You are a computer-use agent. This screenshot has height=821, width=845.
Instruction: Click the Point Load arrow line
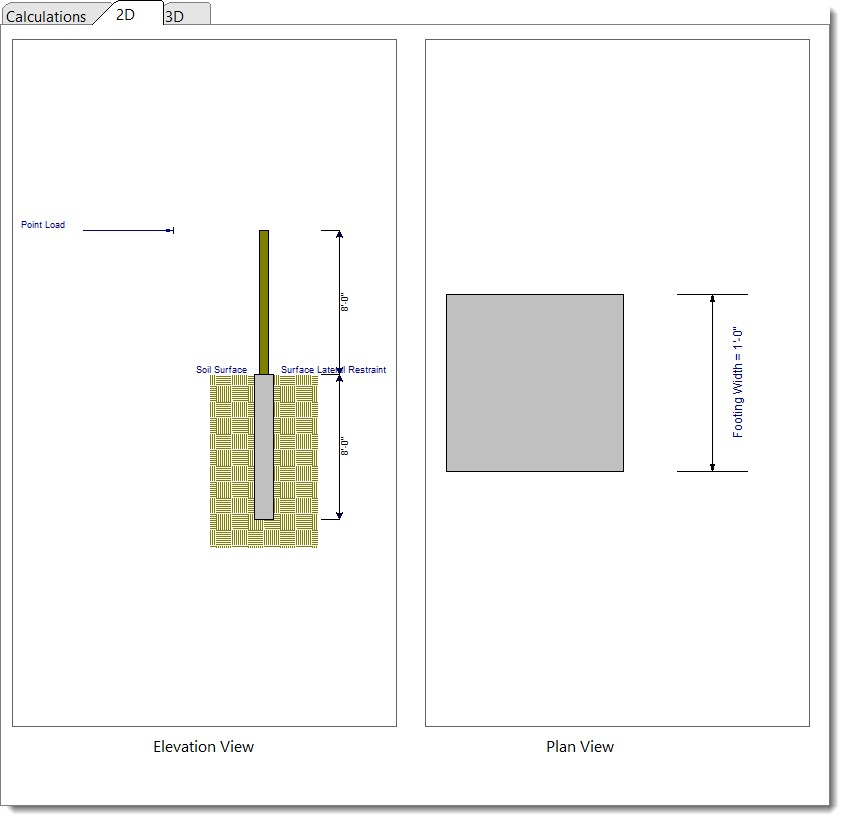coord(127,231)
